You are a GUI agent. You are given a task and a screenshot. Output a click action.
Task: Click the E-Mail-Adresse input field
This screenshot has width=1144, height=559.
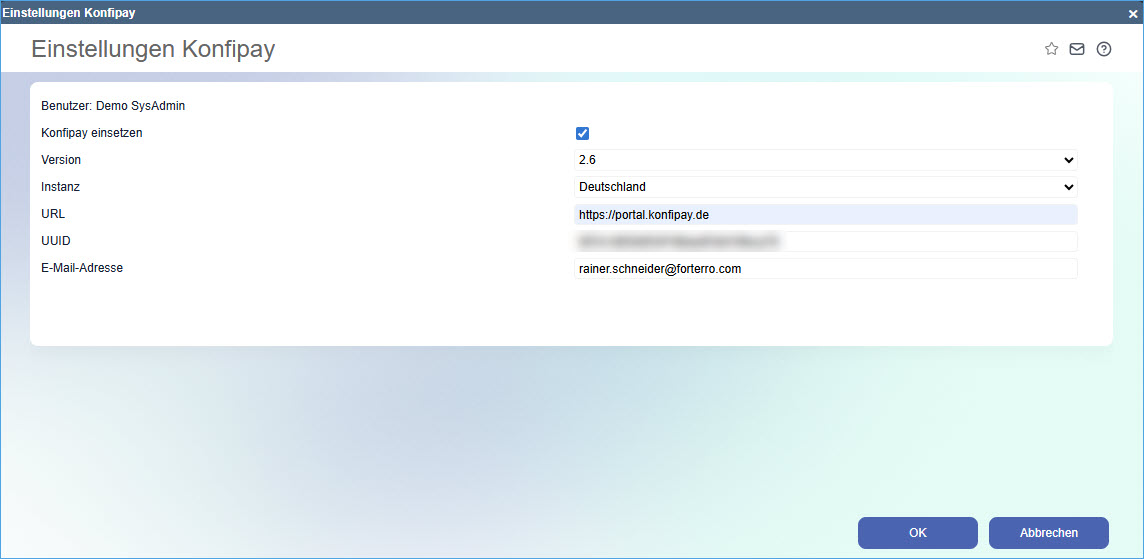point(826,269)
